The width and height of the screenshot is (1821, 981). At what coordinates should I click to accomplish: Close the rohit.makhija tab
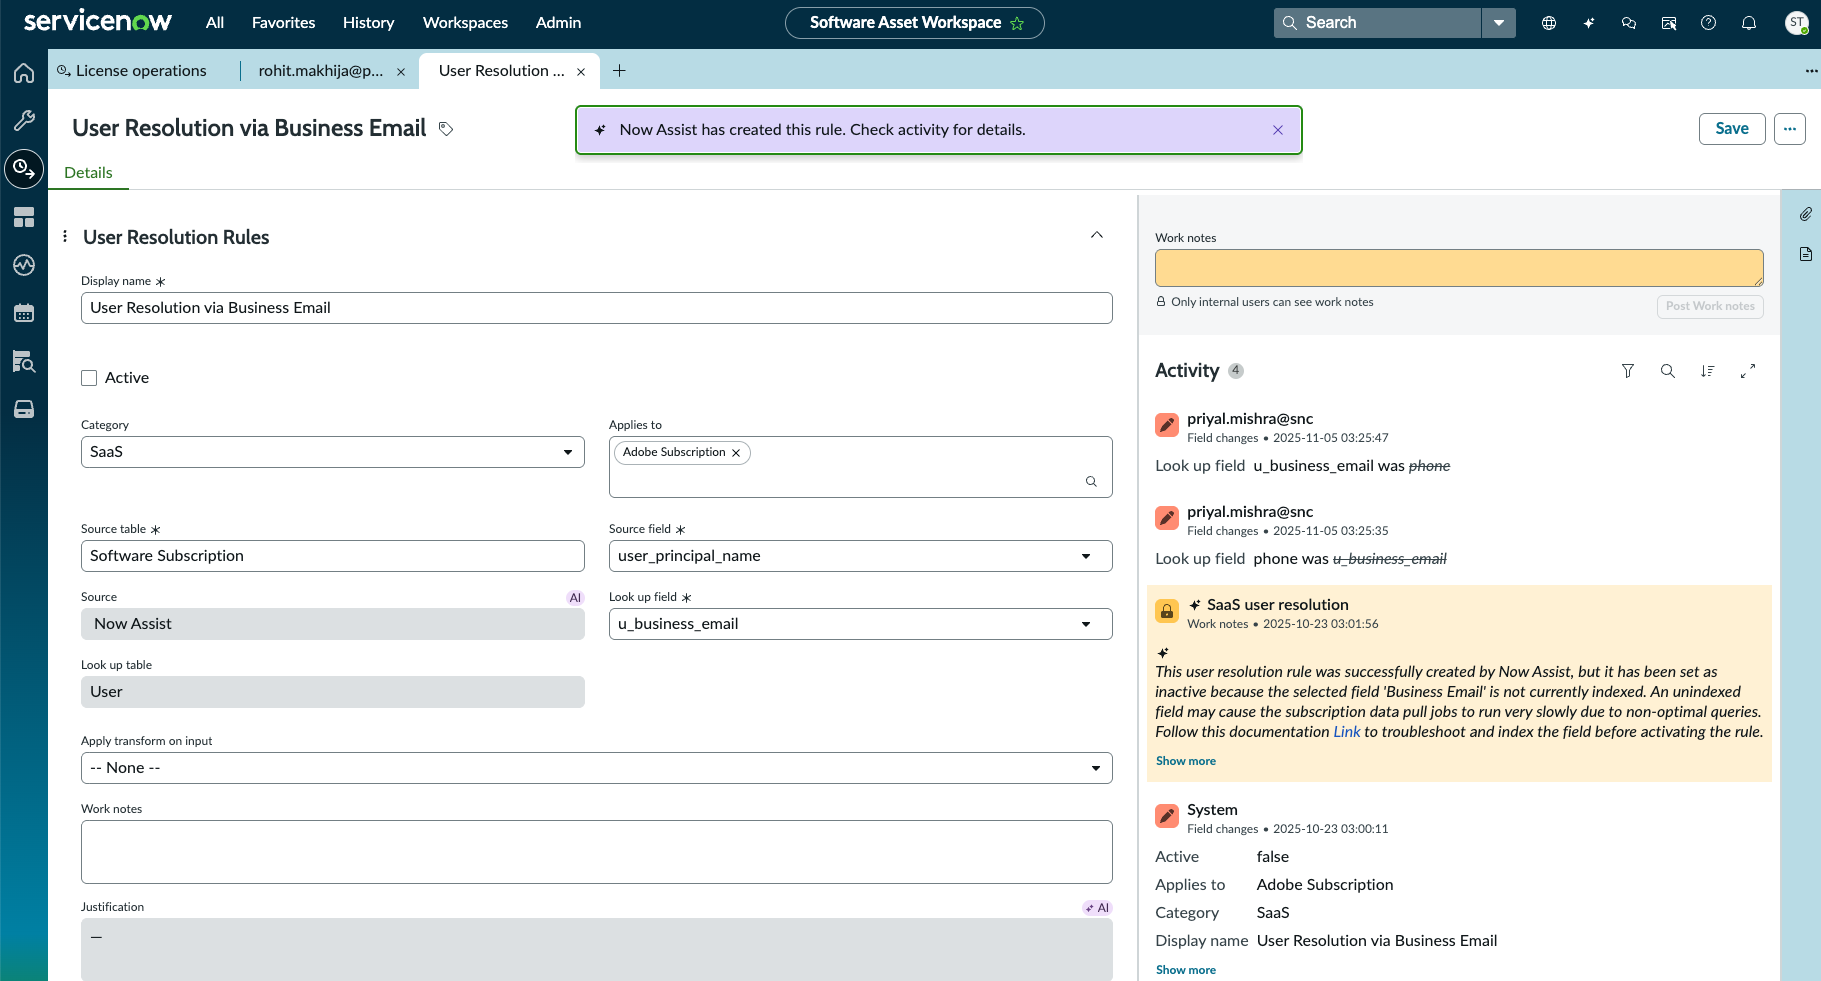tap(401, 72)
